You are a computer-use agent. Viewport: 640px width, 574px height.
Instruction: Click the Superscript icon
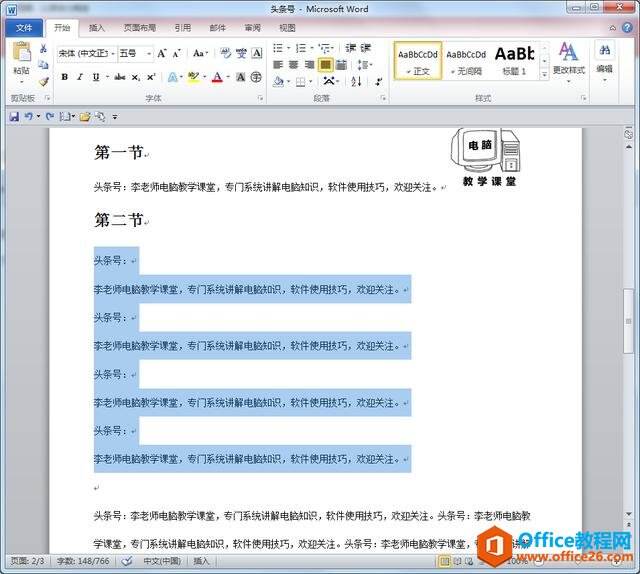[x=151, y=77]
